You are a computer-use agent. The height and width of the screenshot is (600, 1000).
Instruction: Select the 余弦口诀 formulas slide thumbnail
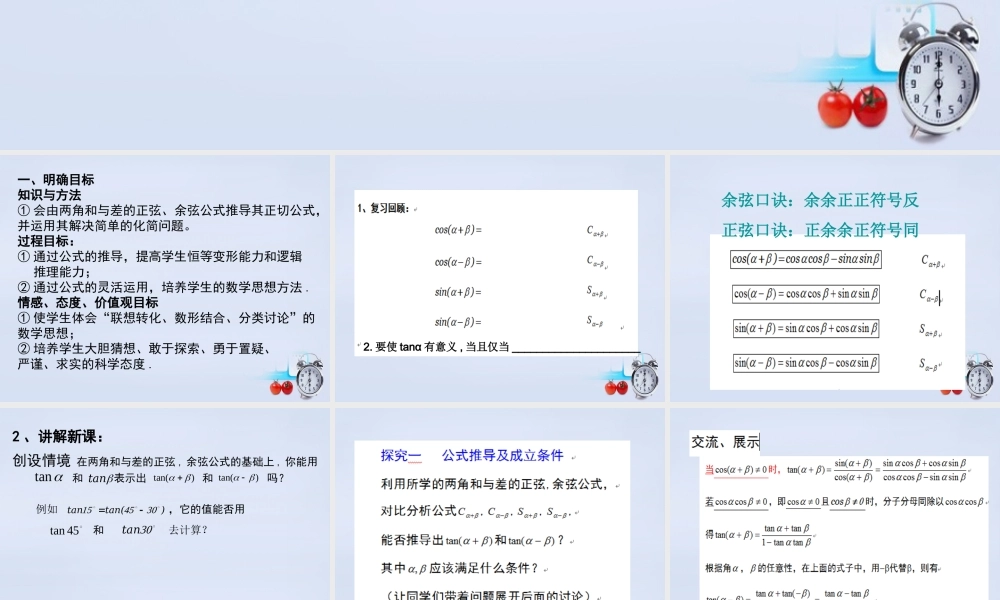835,279
